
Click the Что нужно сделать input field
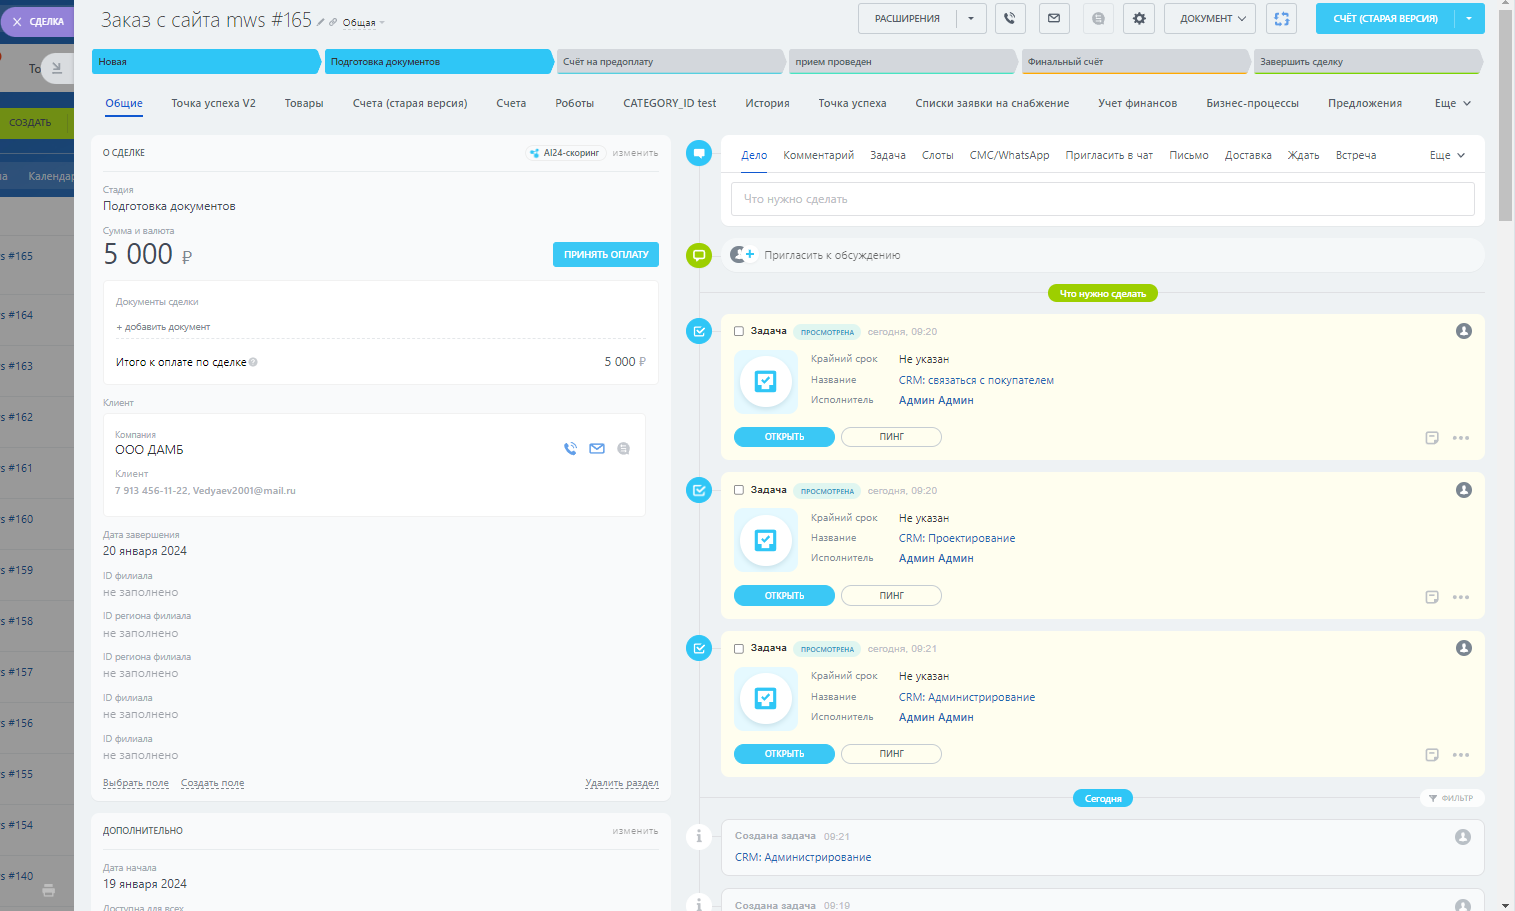pyautogui.click(x=1102, y=199)
